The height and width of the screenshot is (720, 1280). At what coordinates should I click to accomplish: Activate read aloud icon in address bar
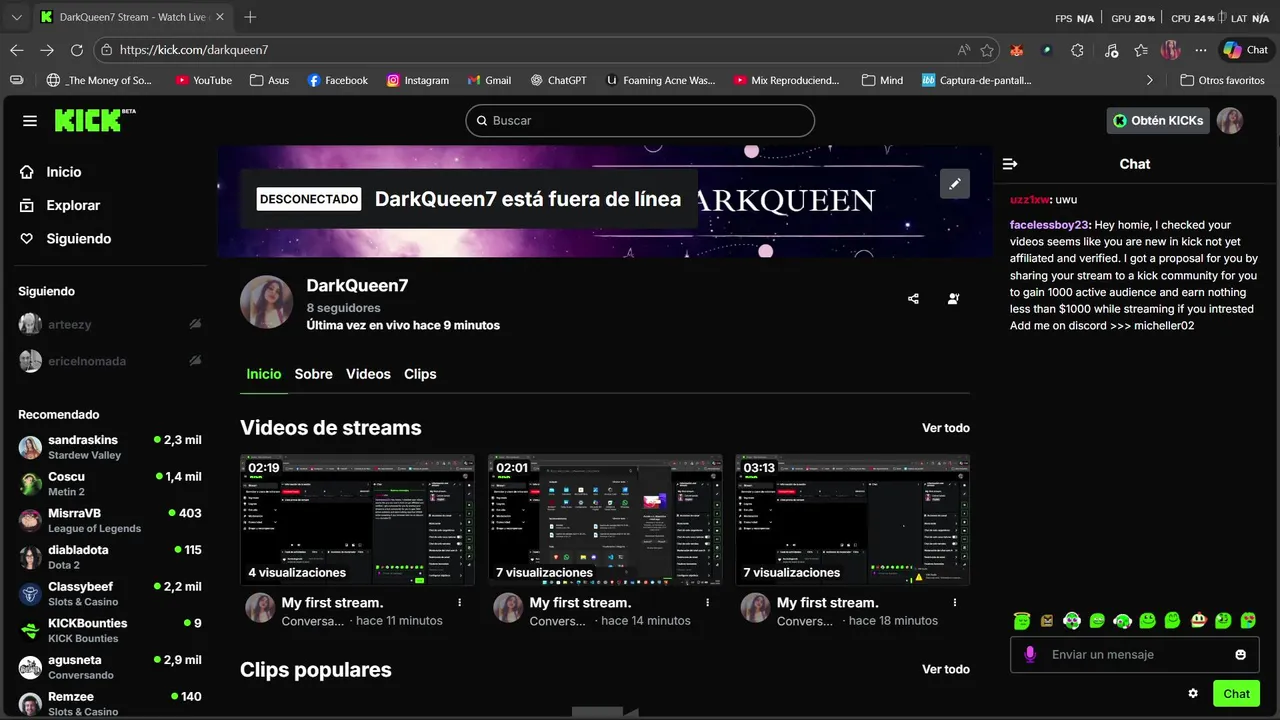point(964,50)
